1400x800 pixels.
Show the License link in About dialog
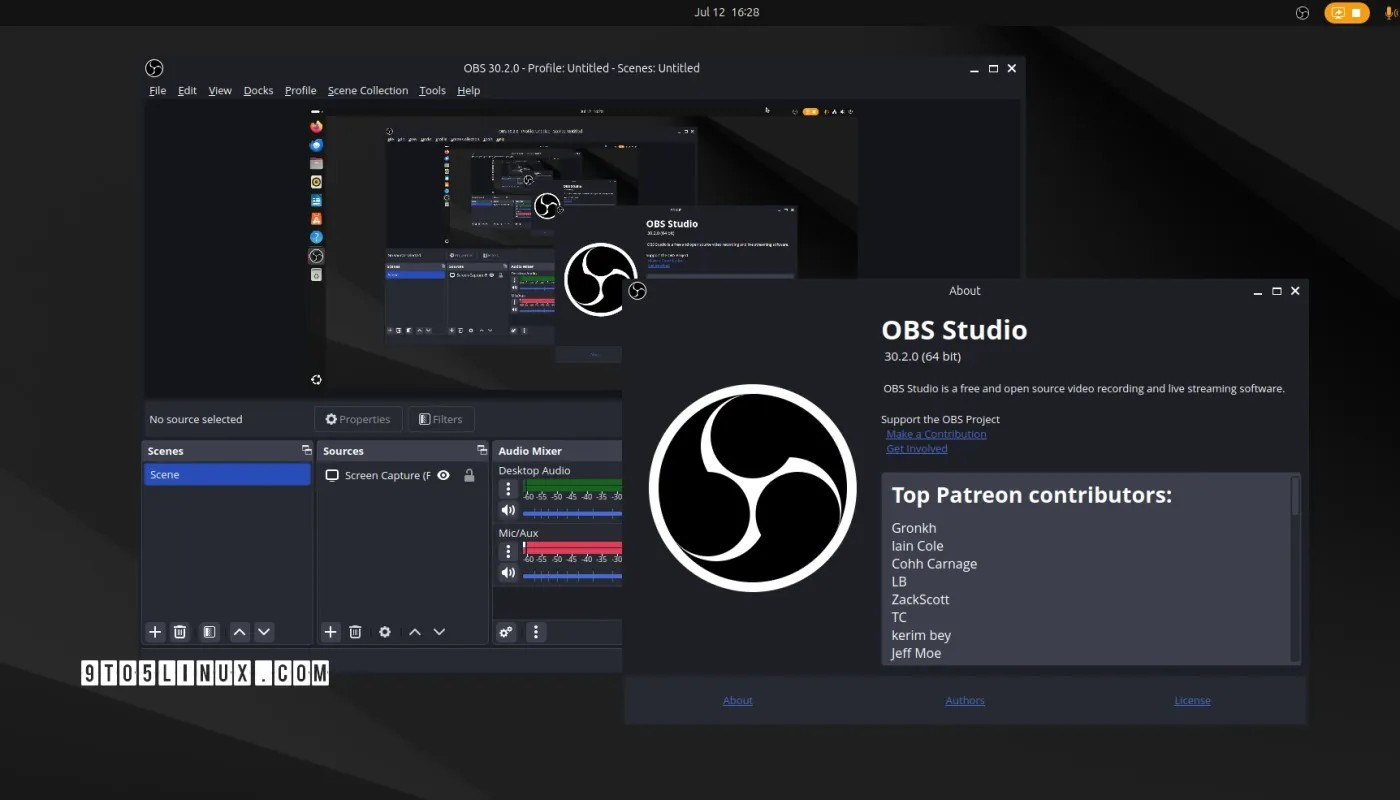1192,700
